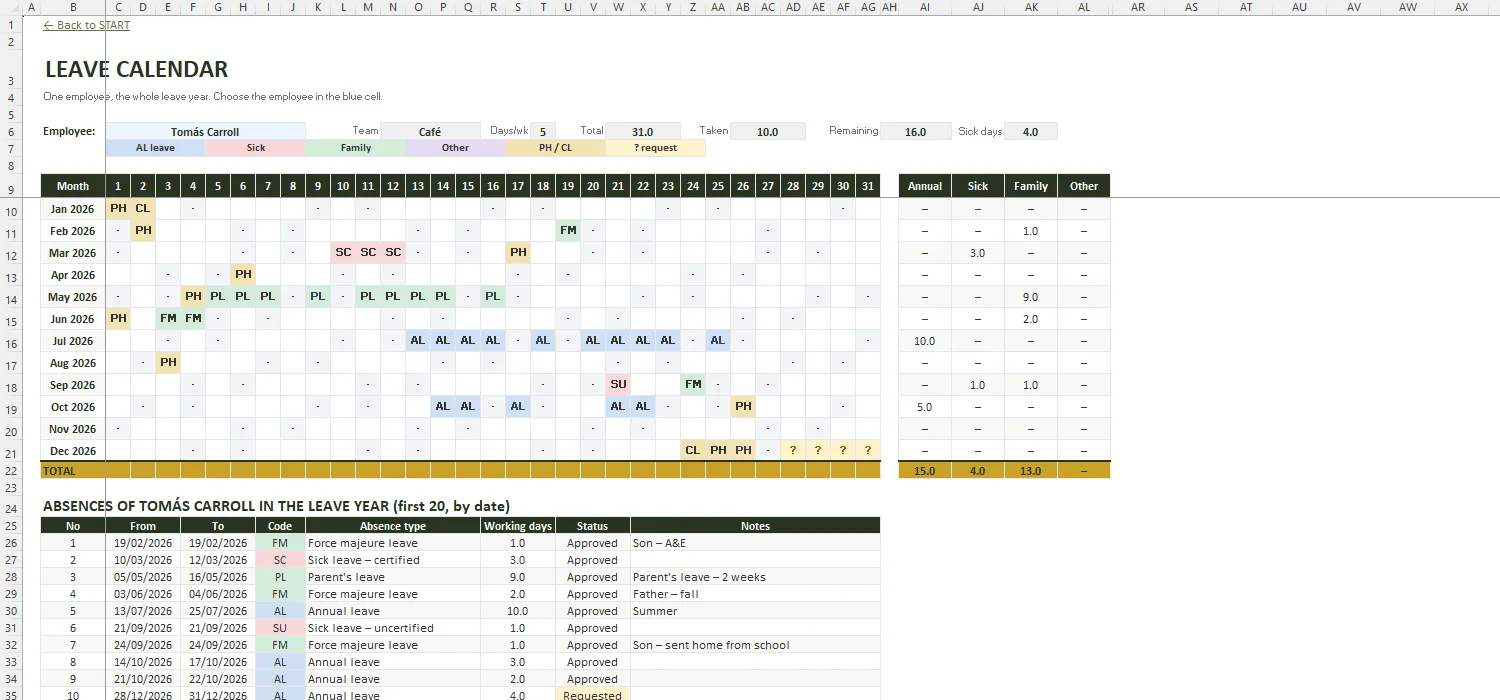Click the Son – A&E note
Screen dimensions: 1500x700
point(756,543)
